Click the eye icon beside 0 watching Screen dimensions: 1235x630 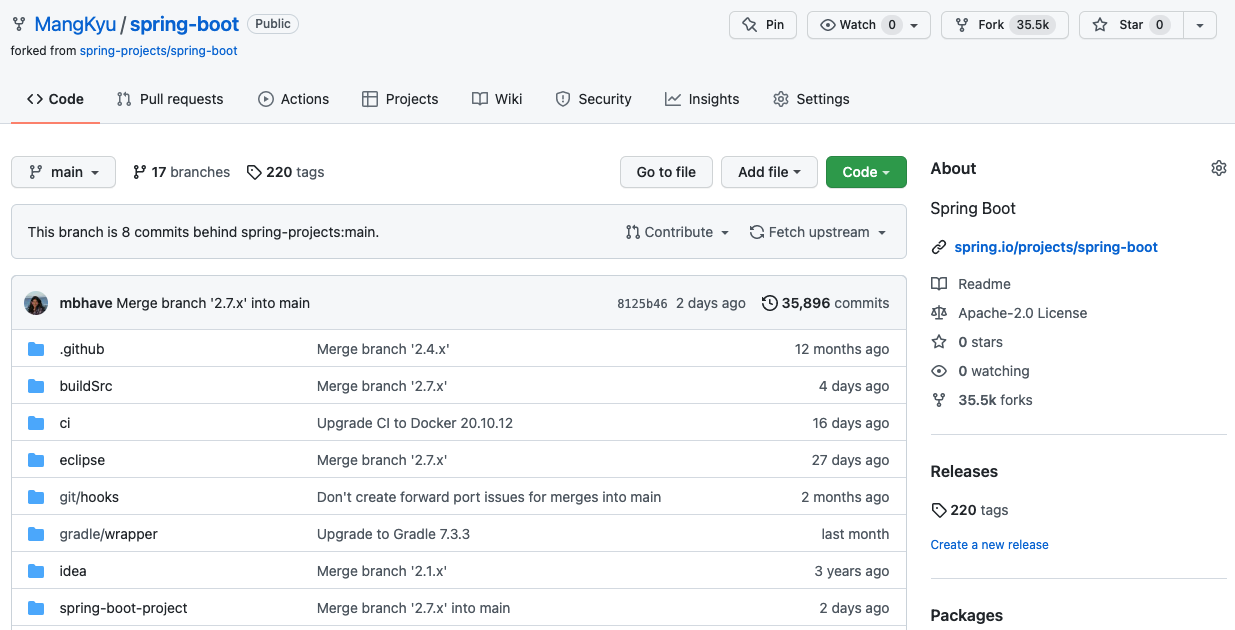click(x=938, y=371)
